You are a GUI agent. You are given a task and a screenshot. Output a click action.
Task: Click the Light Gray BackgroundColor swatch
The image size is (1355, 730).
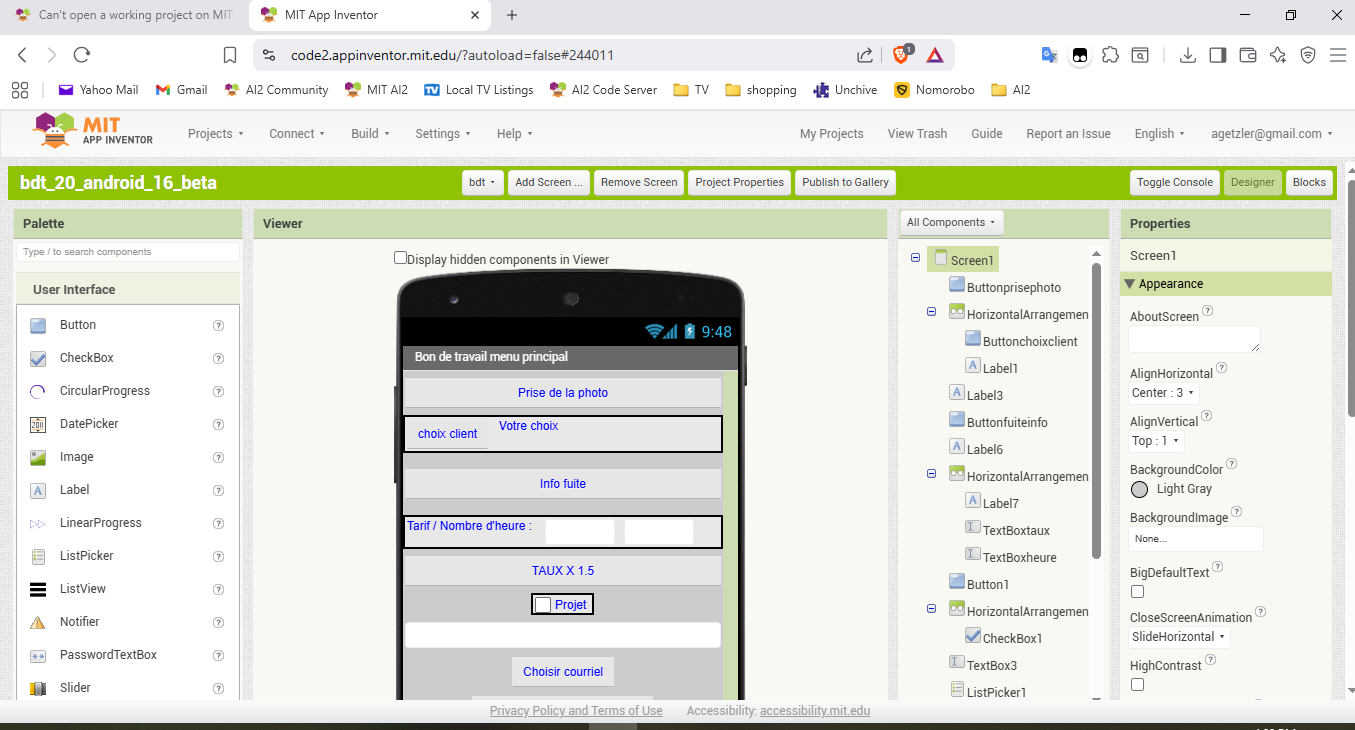pos(1139,489)
